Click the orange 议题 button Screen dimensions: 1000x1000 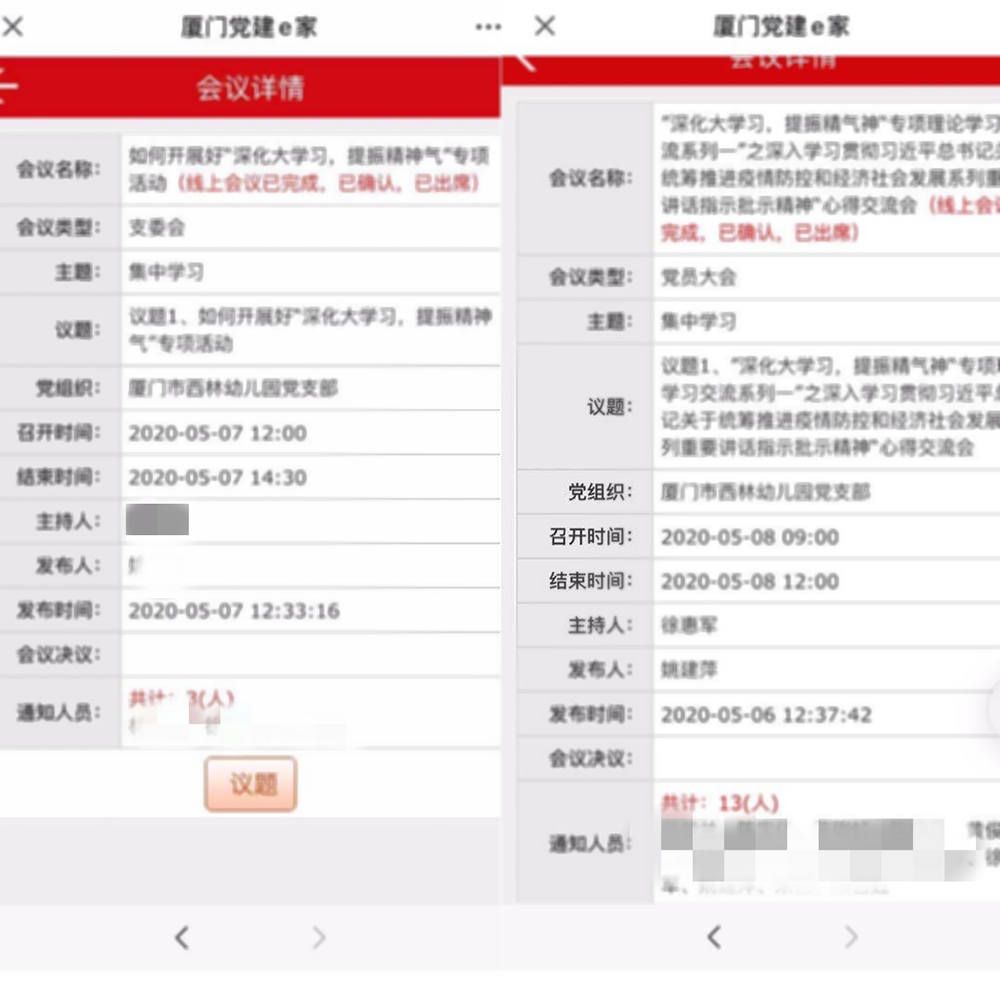(x=251, y=783)
